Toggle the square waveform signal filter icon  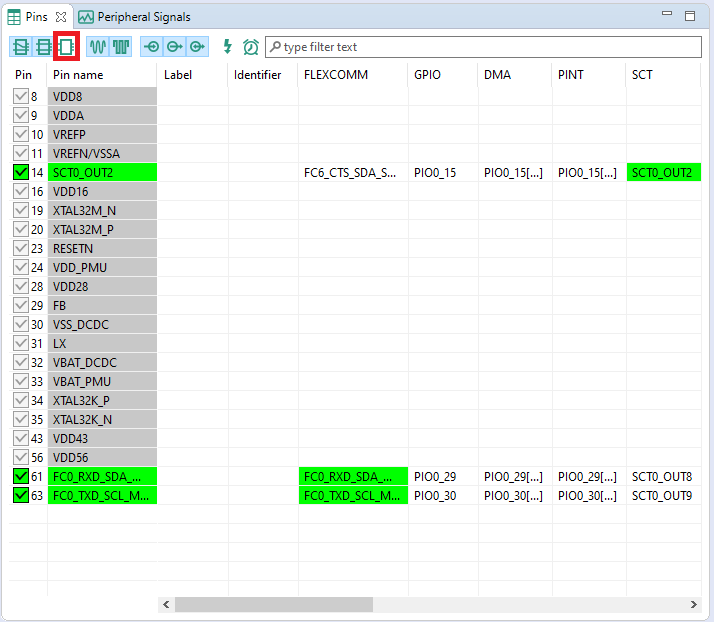(121, 47)
